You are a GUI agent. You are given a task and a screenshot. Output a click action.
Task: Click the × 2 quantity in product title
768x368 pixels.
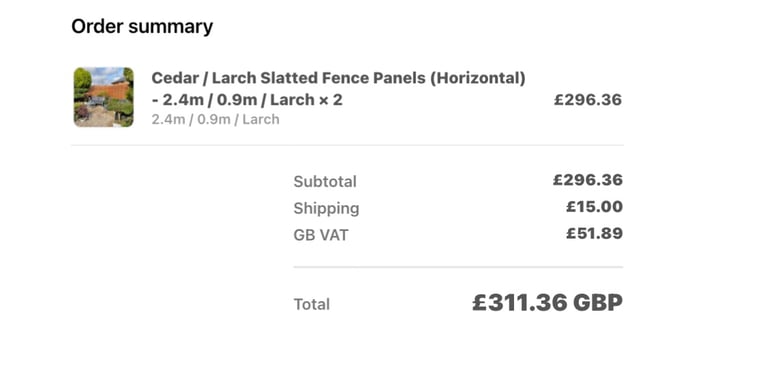click(x=330, y=100)
